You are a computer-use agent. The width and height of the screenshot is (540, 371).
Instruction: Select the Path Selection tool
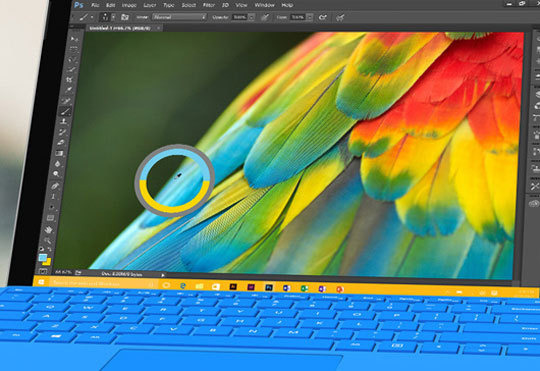(52, 207)
